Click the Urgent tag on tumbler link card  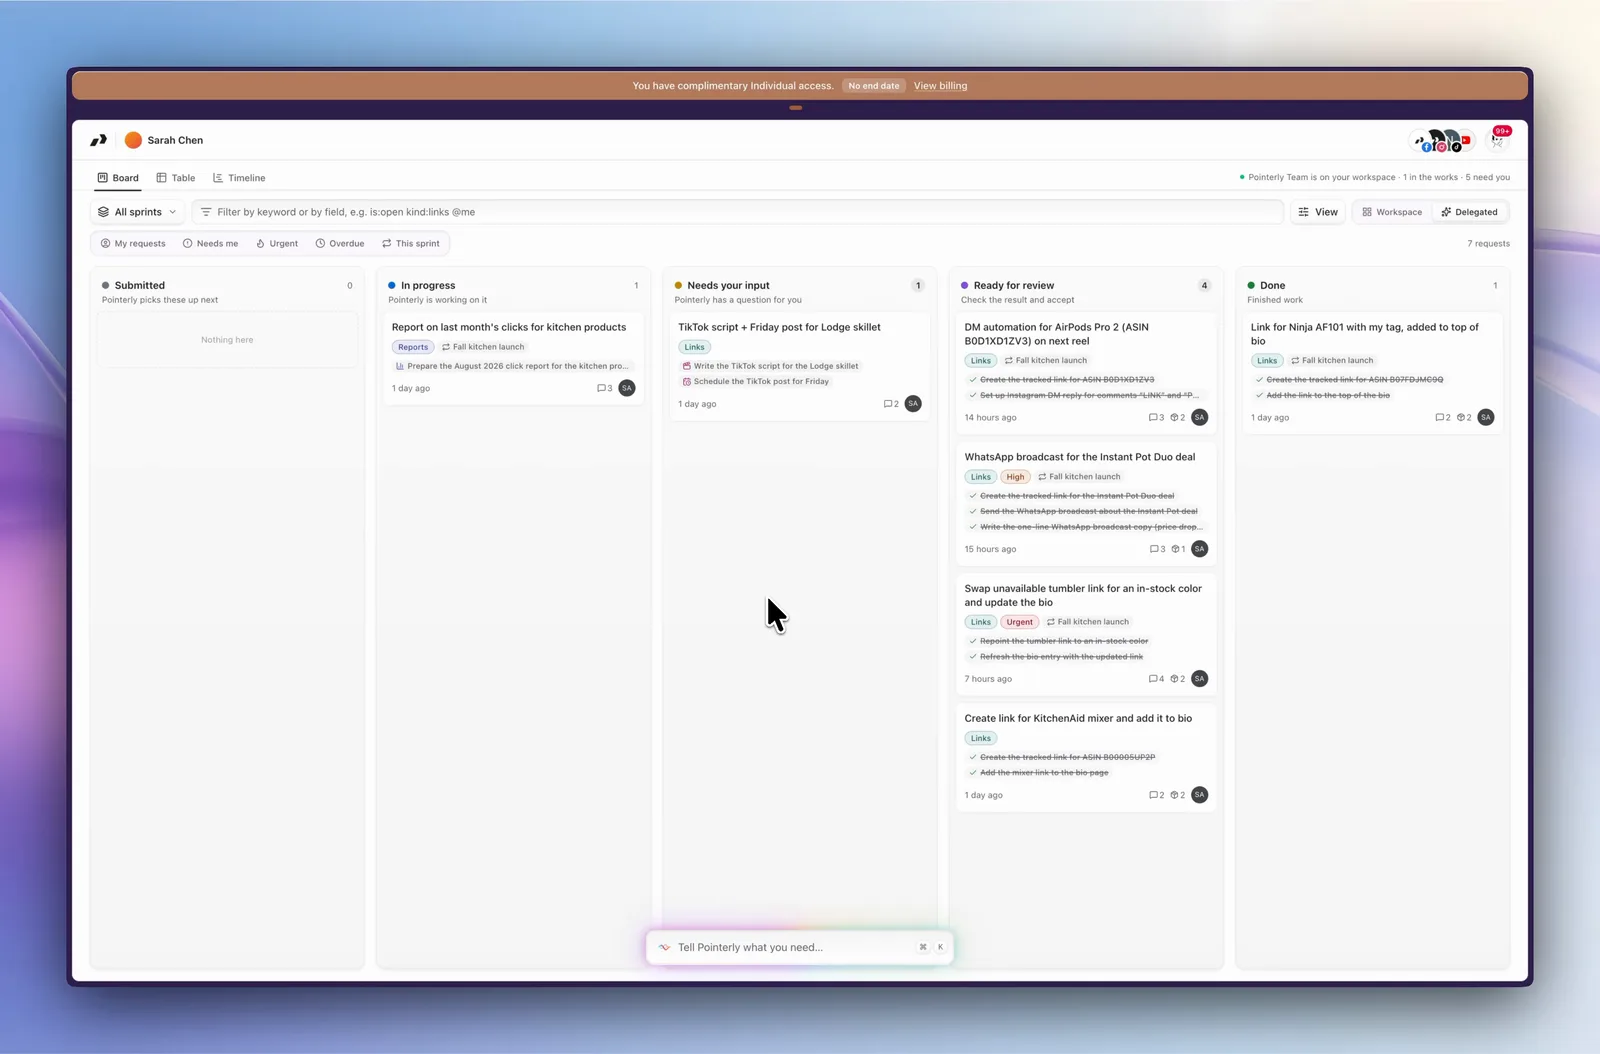click(1019, 622)
